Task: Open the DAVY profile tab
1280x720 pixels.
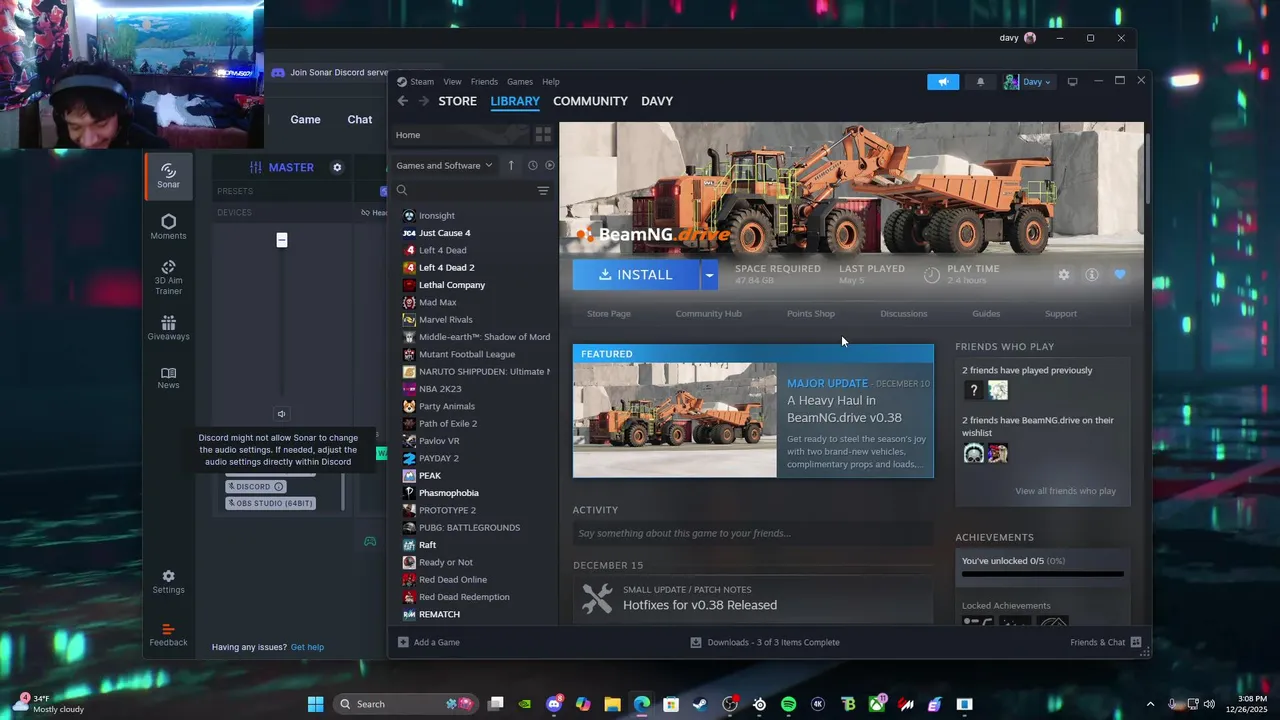Action: (657, 101)
